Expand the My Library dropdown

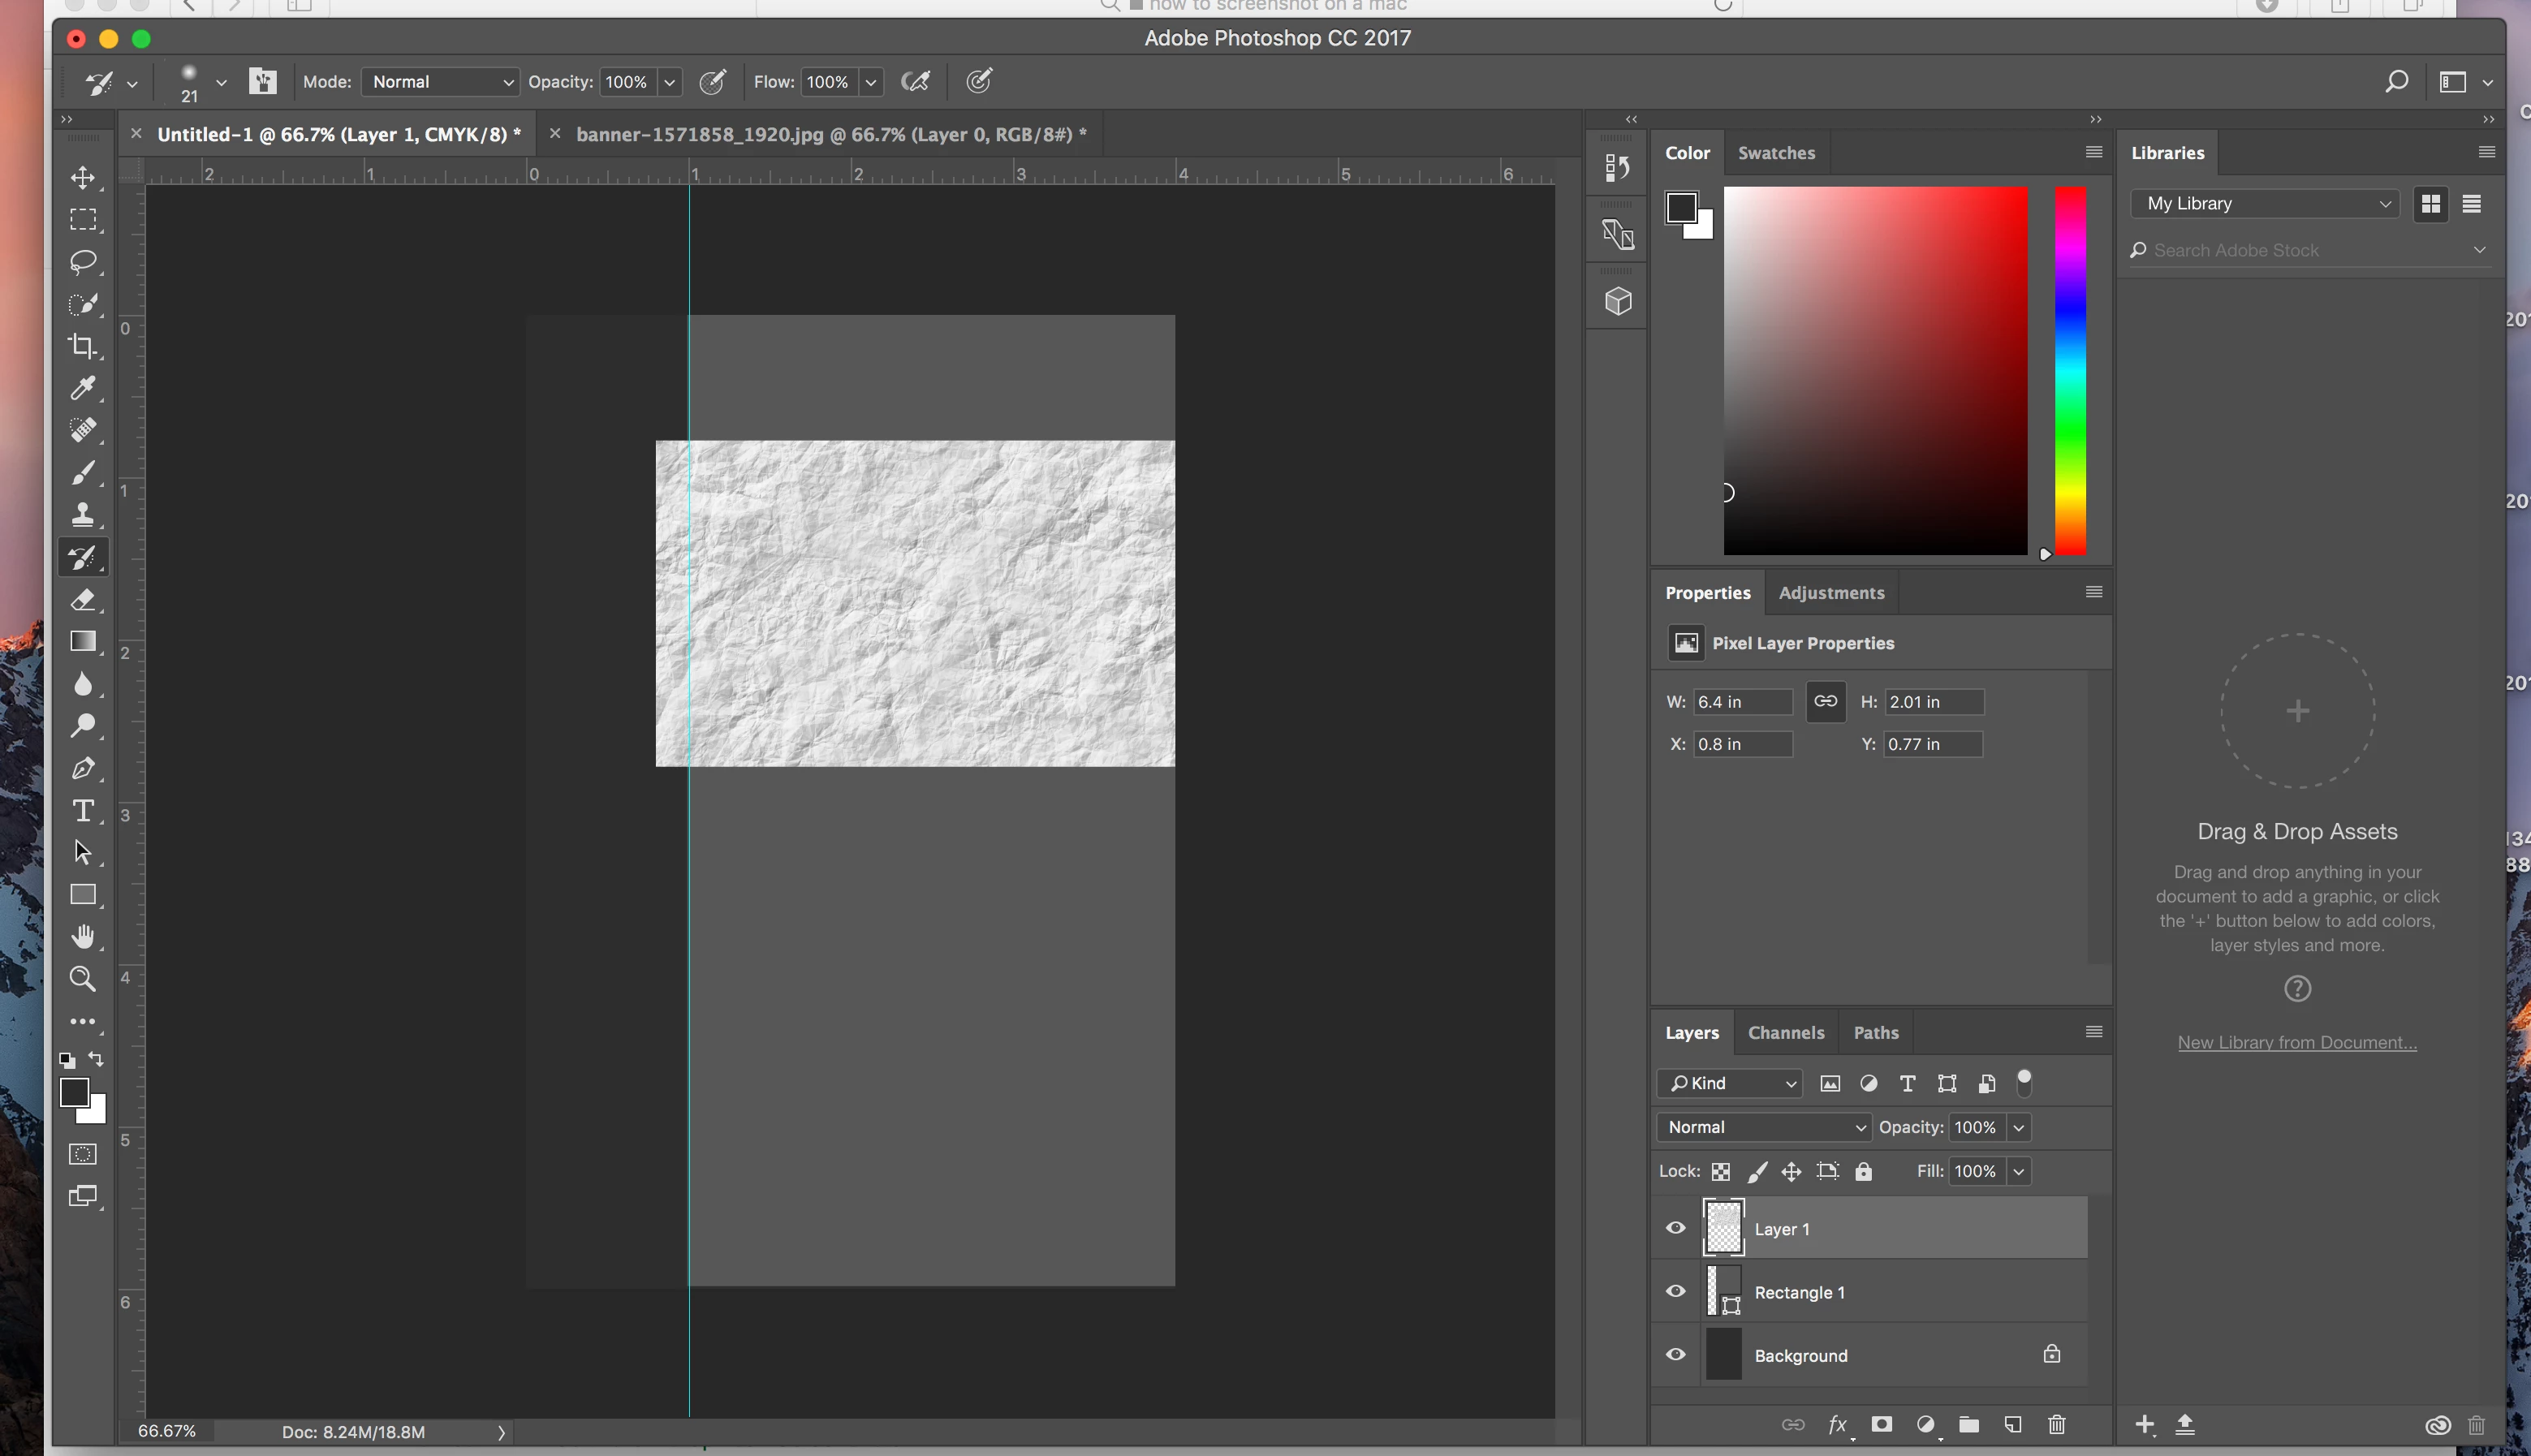2265,204
